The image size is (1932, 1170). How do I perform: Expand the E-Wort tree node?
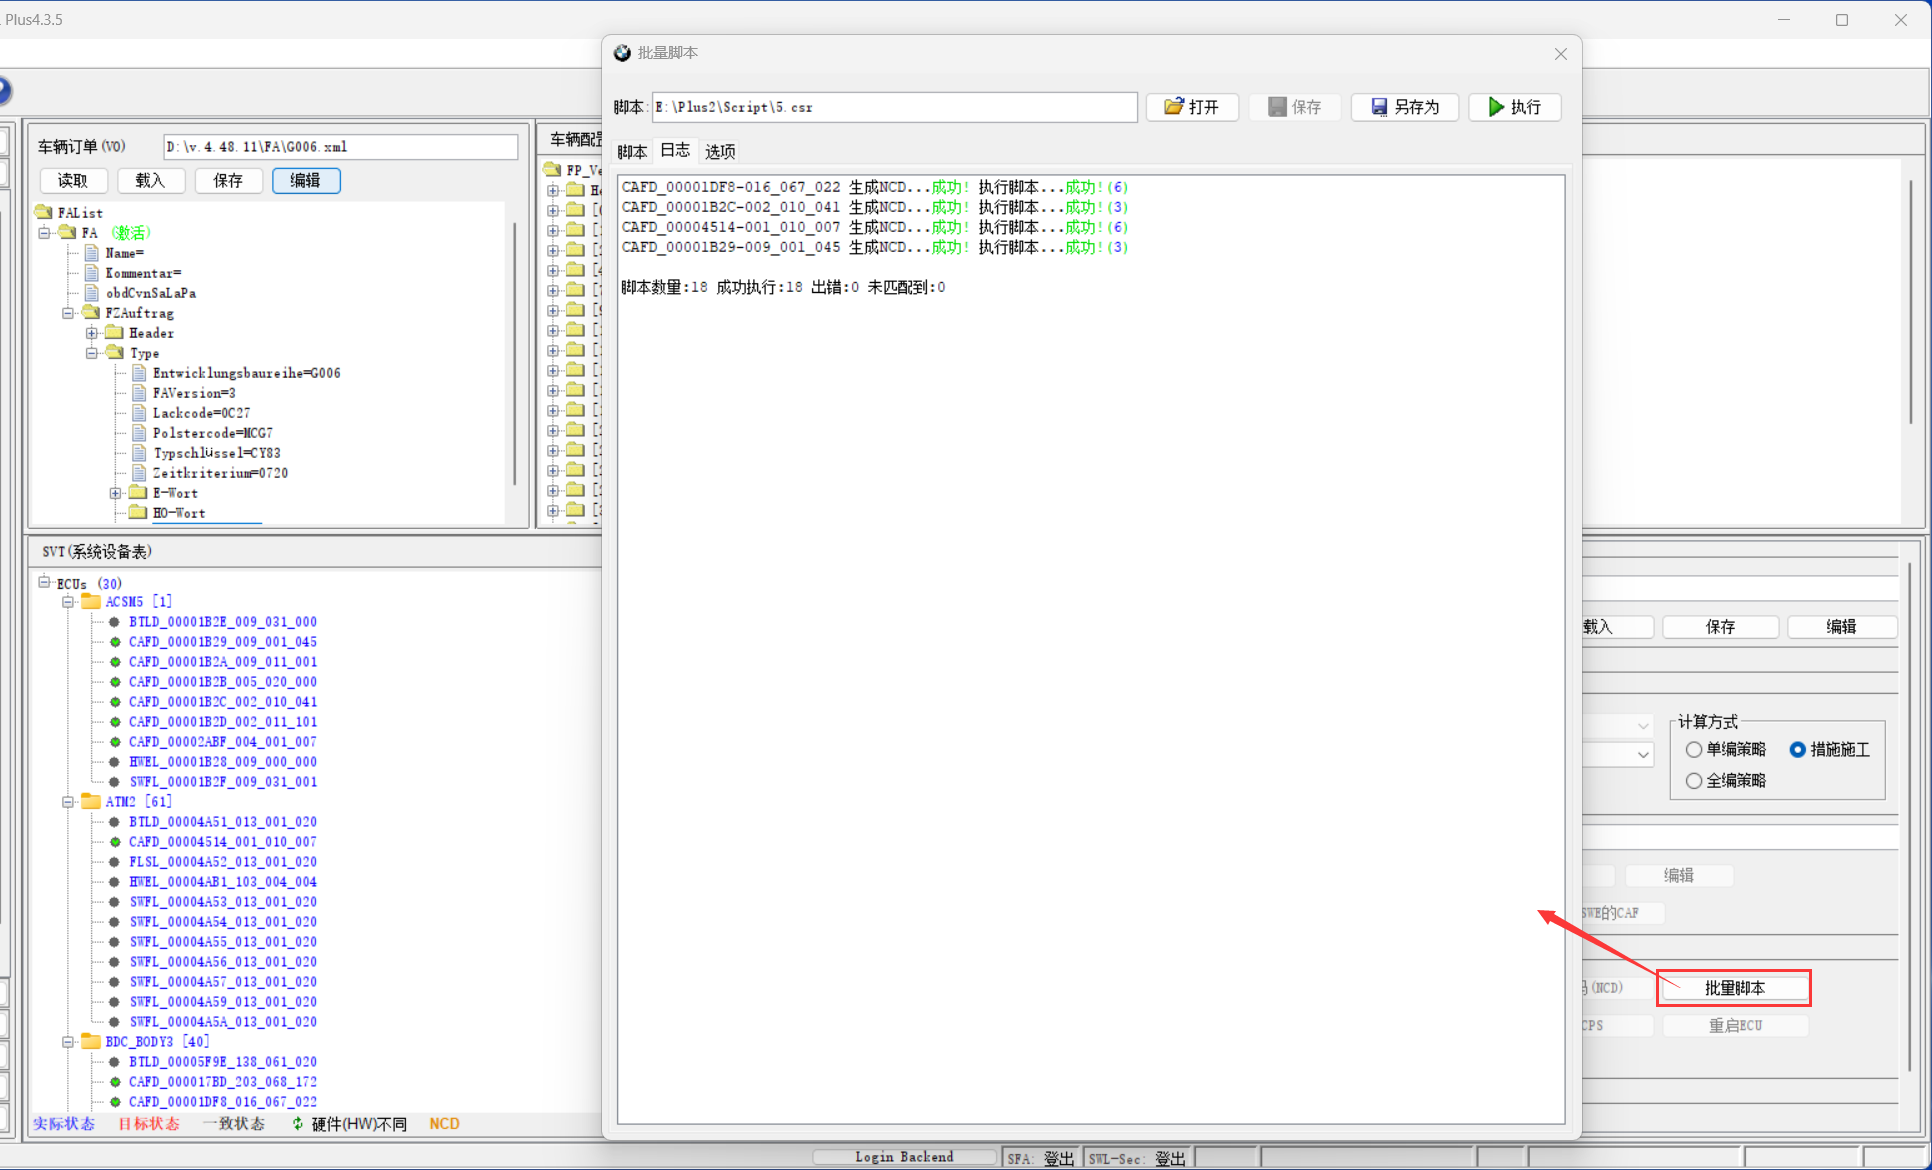click(116, 493)
